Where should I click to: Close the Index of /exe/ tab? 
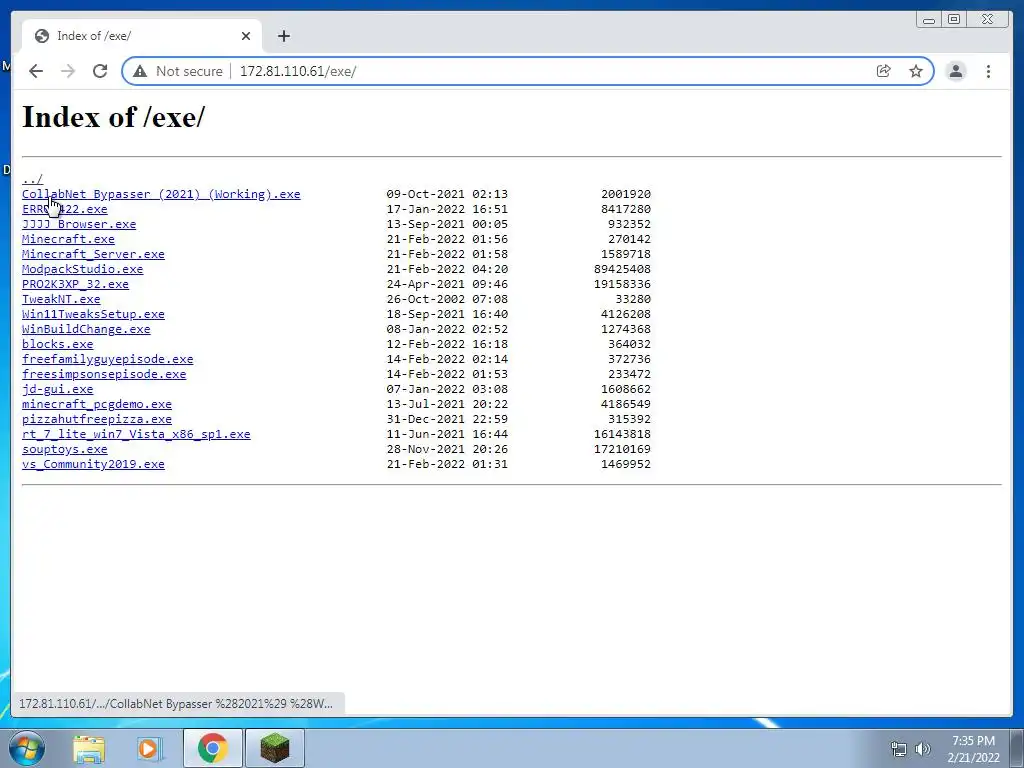coord(246,36)
